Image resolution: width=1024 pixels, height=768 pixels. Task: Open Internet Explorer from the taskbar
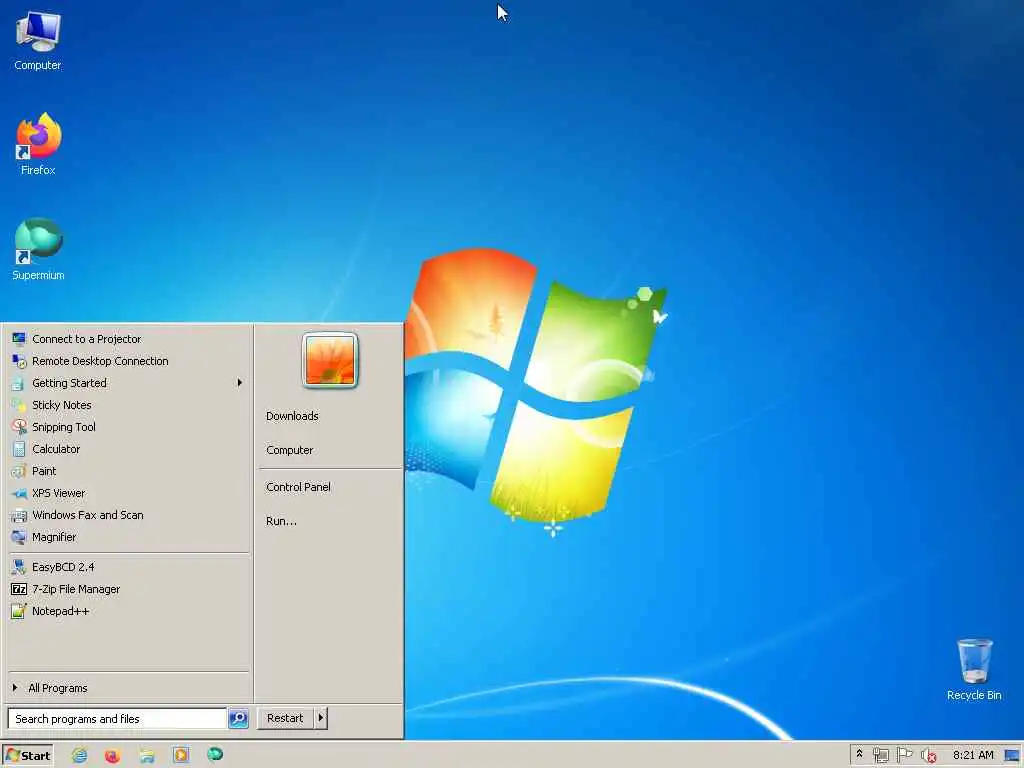click(79, 756)
